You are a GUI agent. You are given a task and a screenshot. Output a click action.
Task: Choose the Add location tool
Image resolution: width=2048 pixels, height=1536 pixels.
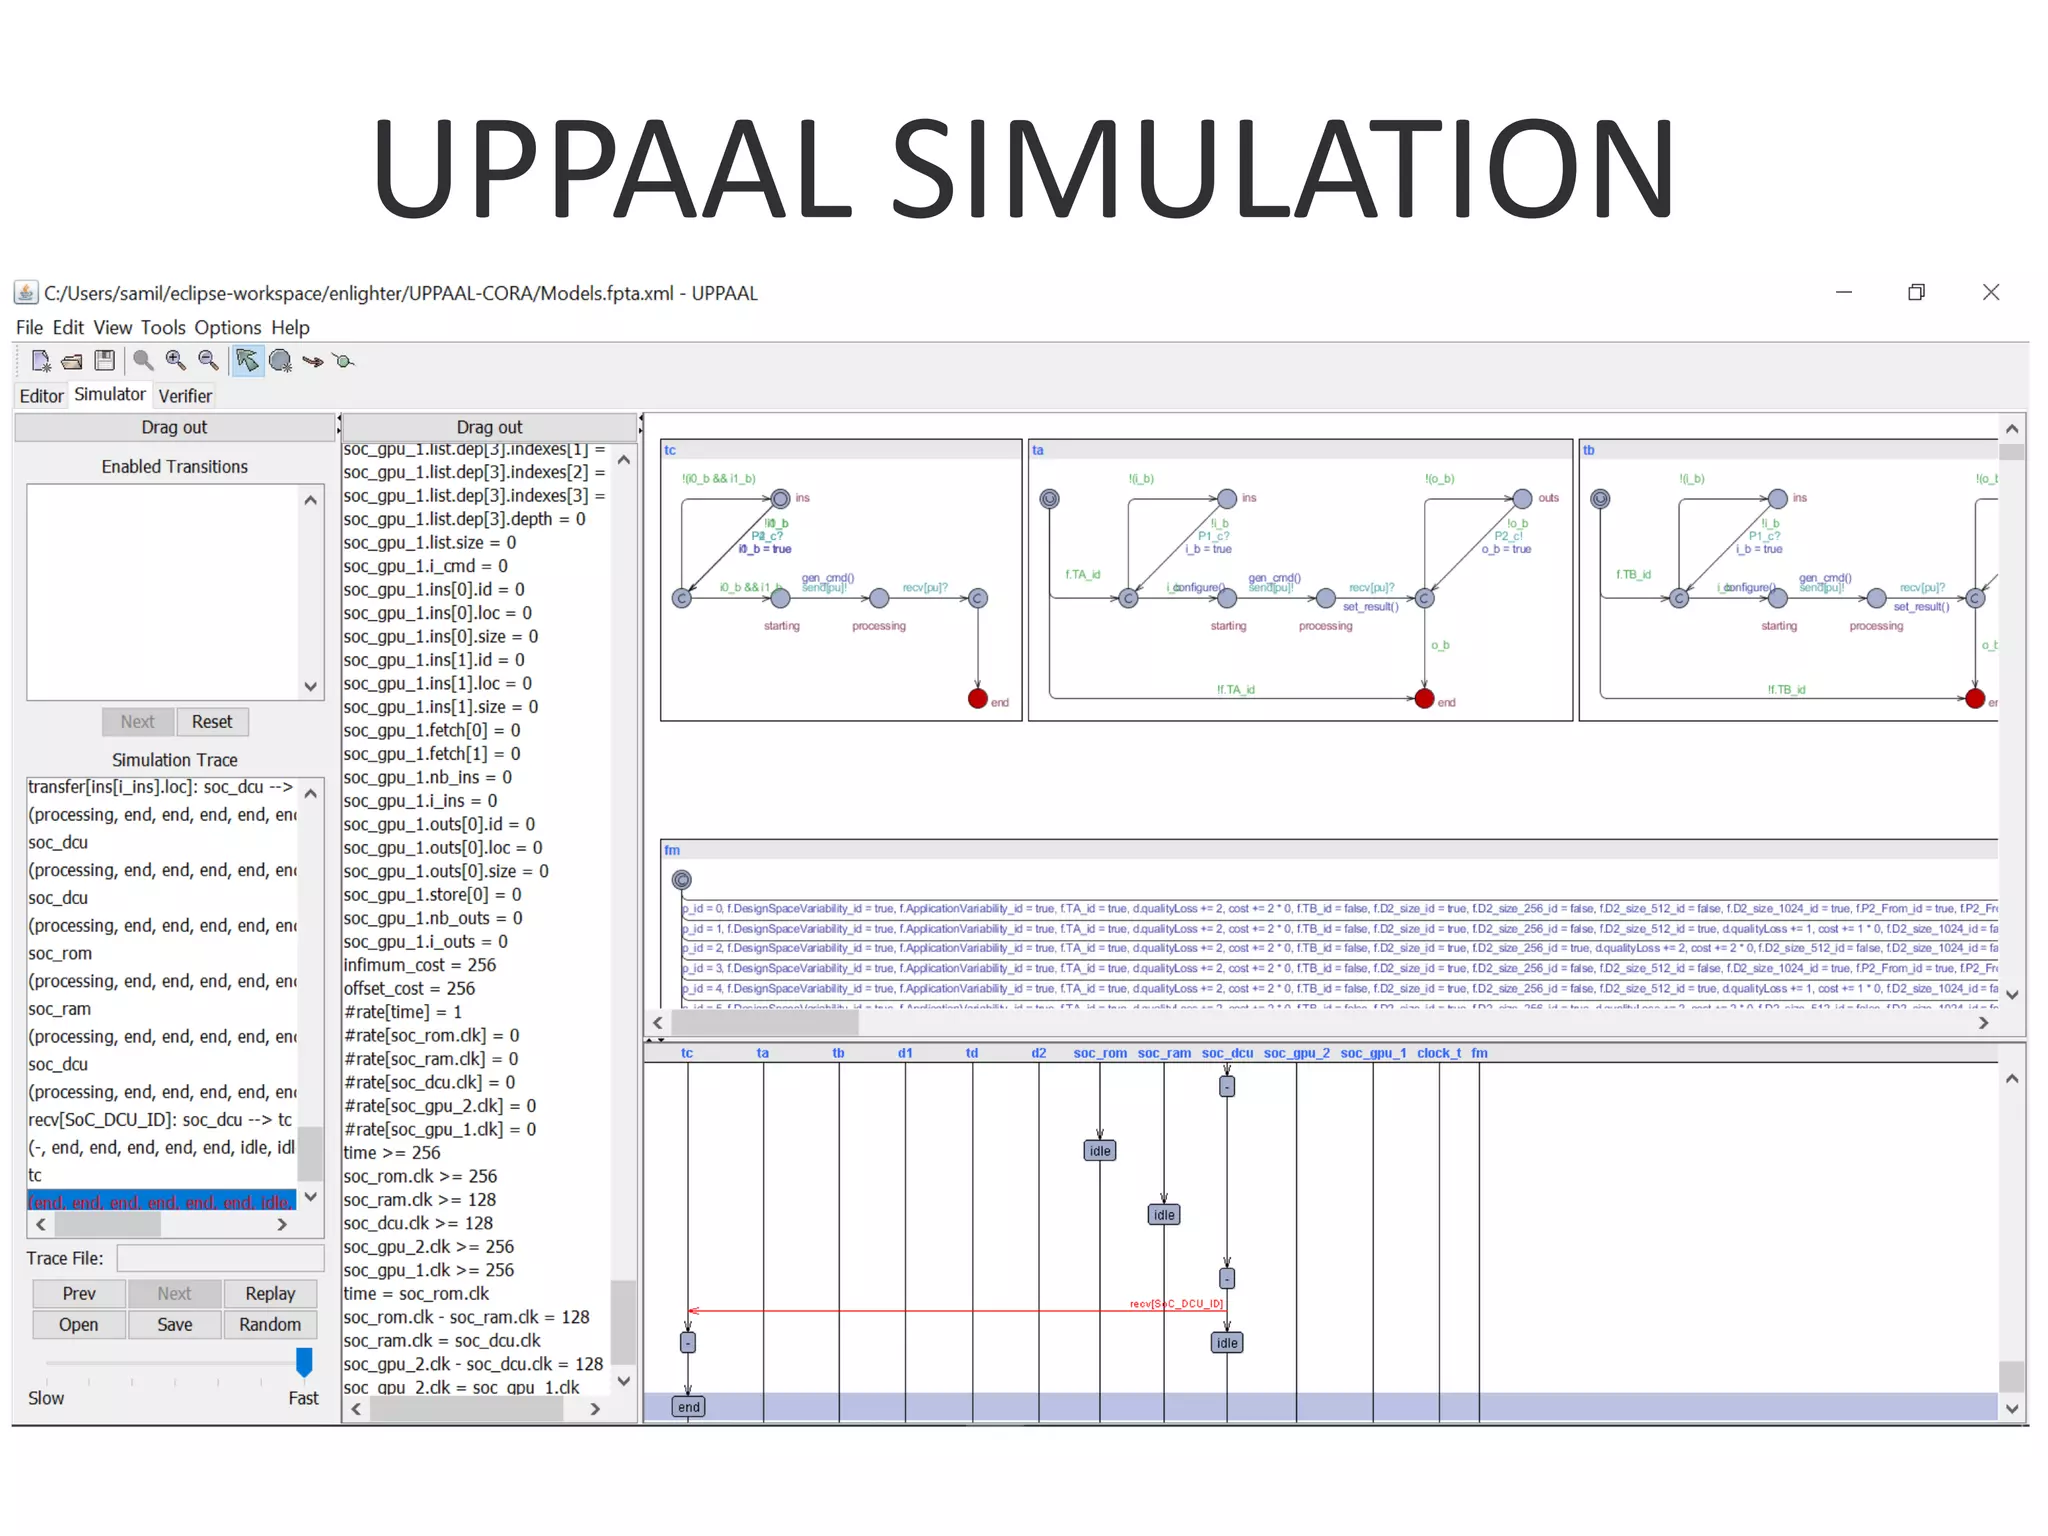pyautogui.click(x=281, y=361)
